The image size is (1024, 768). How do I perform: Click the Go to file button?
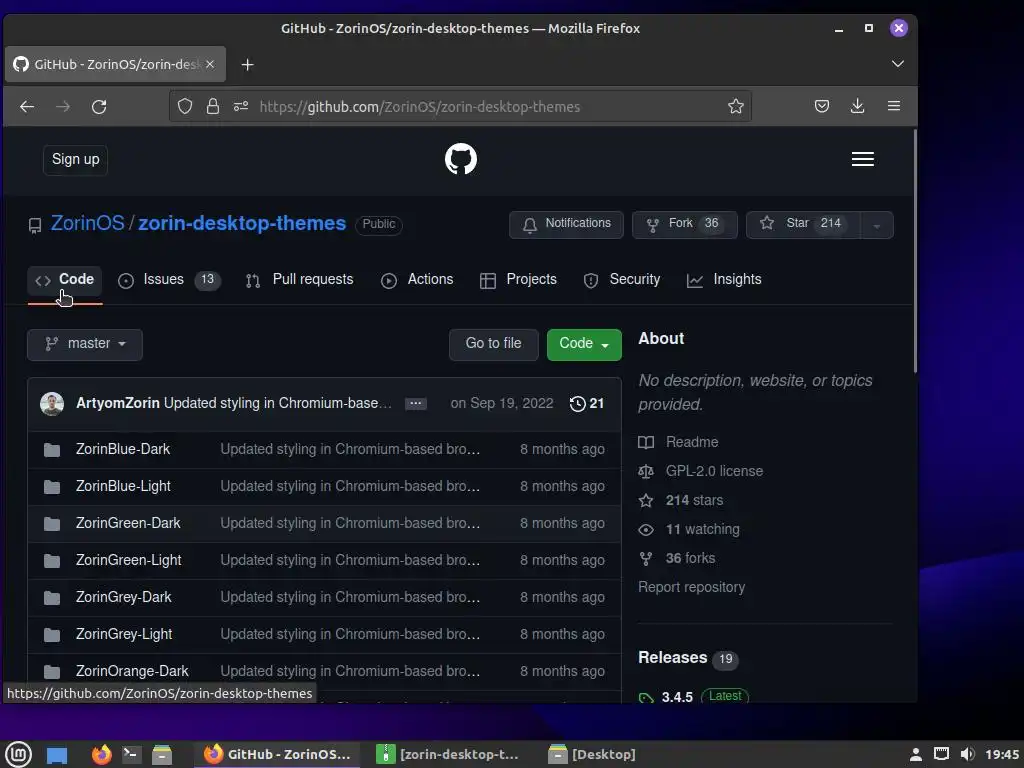[494, 344]
